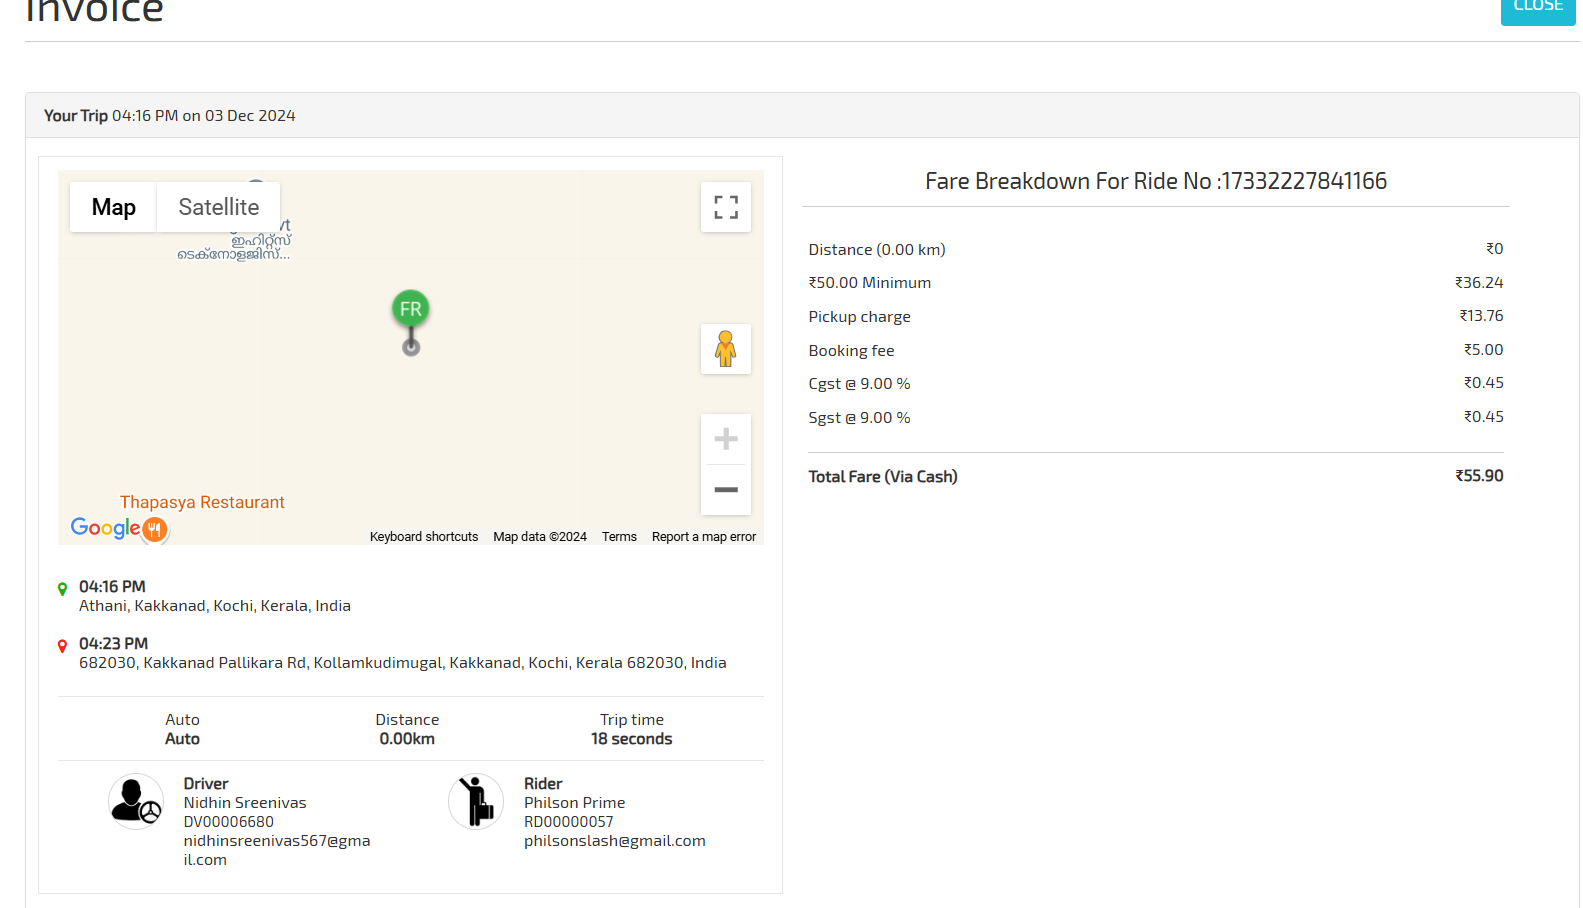The image size is (1583, 908).
Task: Open the Google logo on map
Action: (105, 528)
